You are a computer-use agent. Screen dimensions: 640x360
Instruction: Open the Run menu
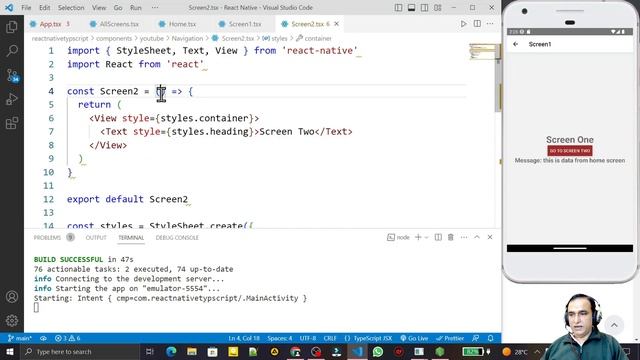(x=136, y=8)
